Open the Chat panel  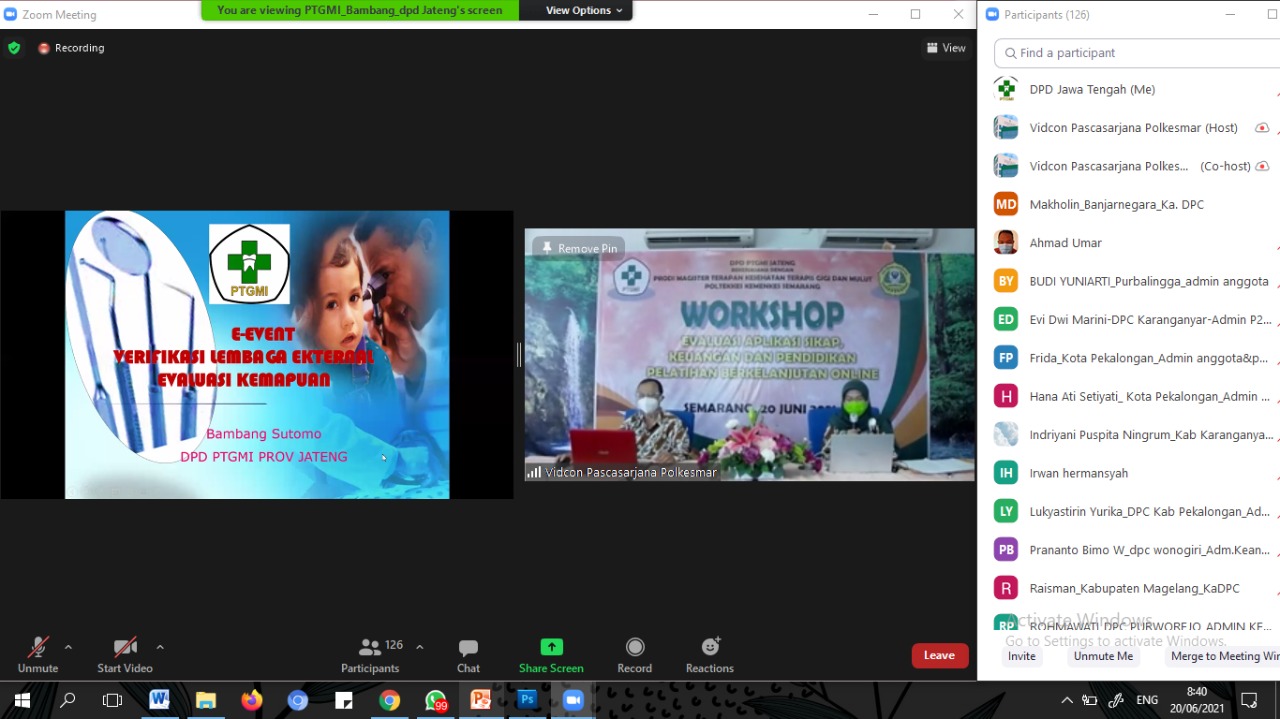pos(468,655)
